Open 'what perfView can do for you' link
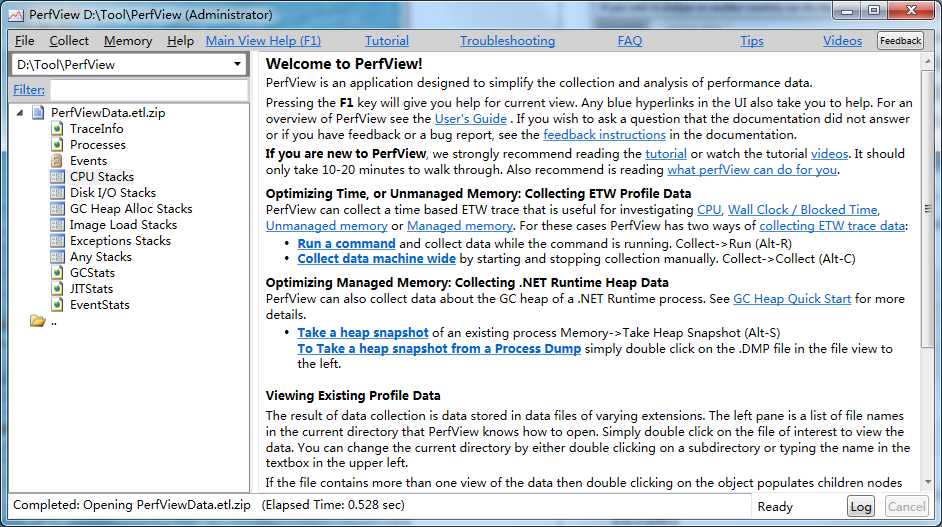This screenshot has height=527, width=942. pos(752,170)
